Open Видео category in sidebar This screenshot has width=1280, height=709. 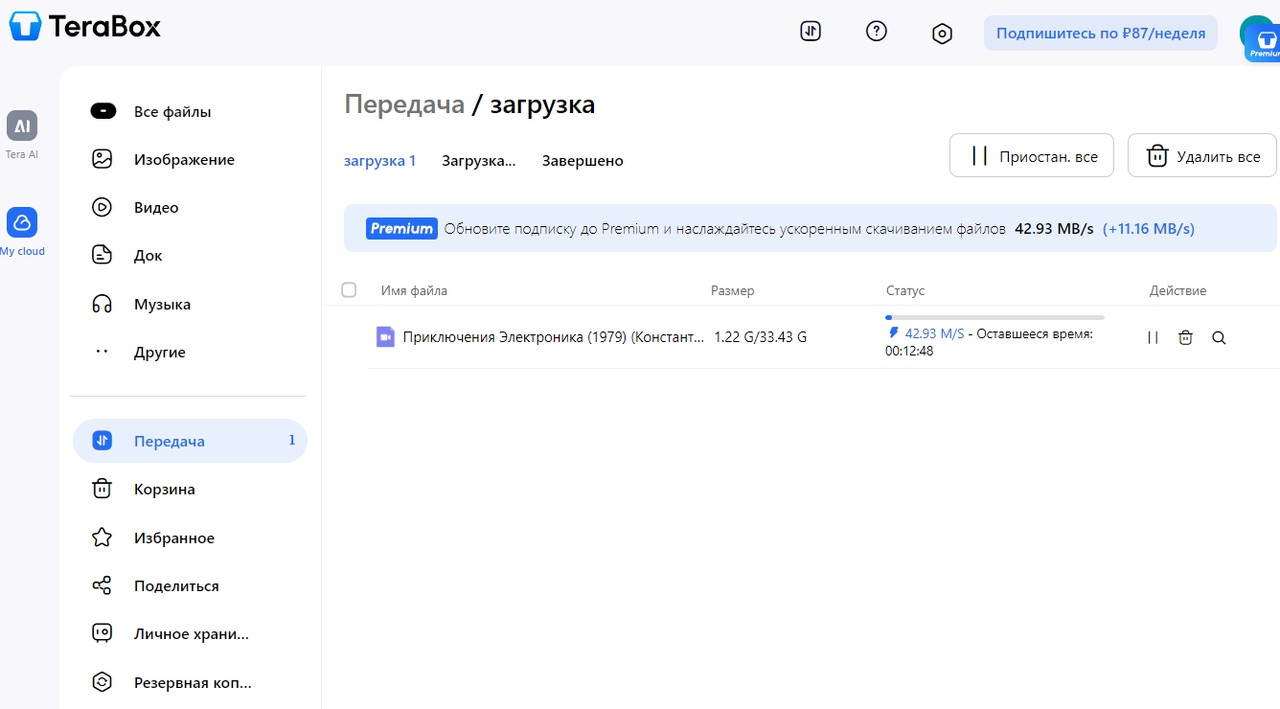[190, 207]
